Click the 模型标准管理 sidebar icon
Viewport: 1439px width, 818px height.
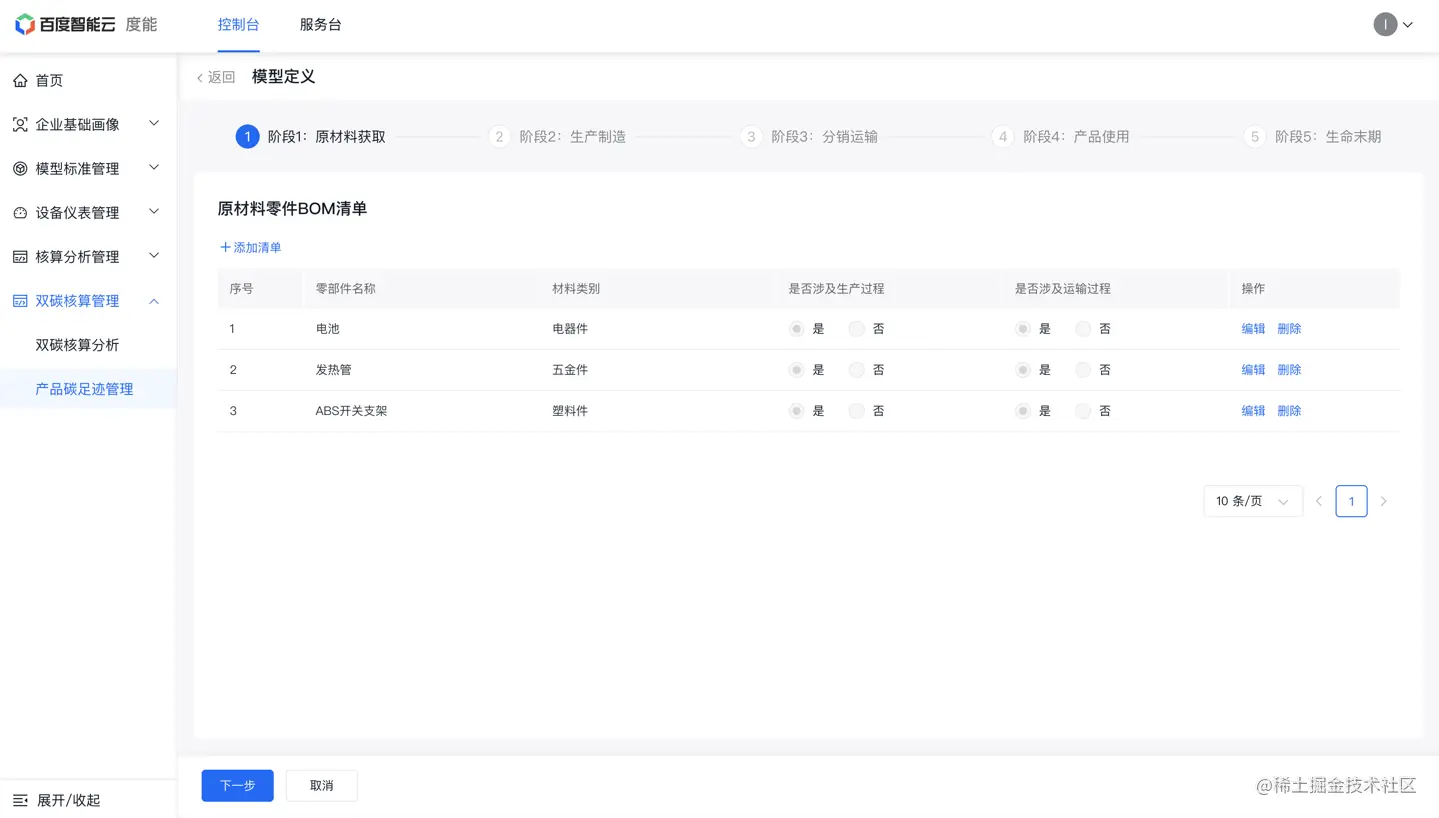coord(20,169)
